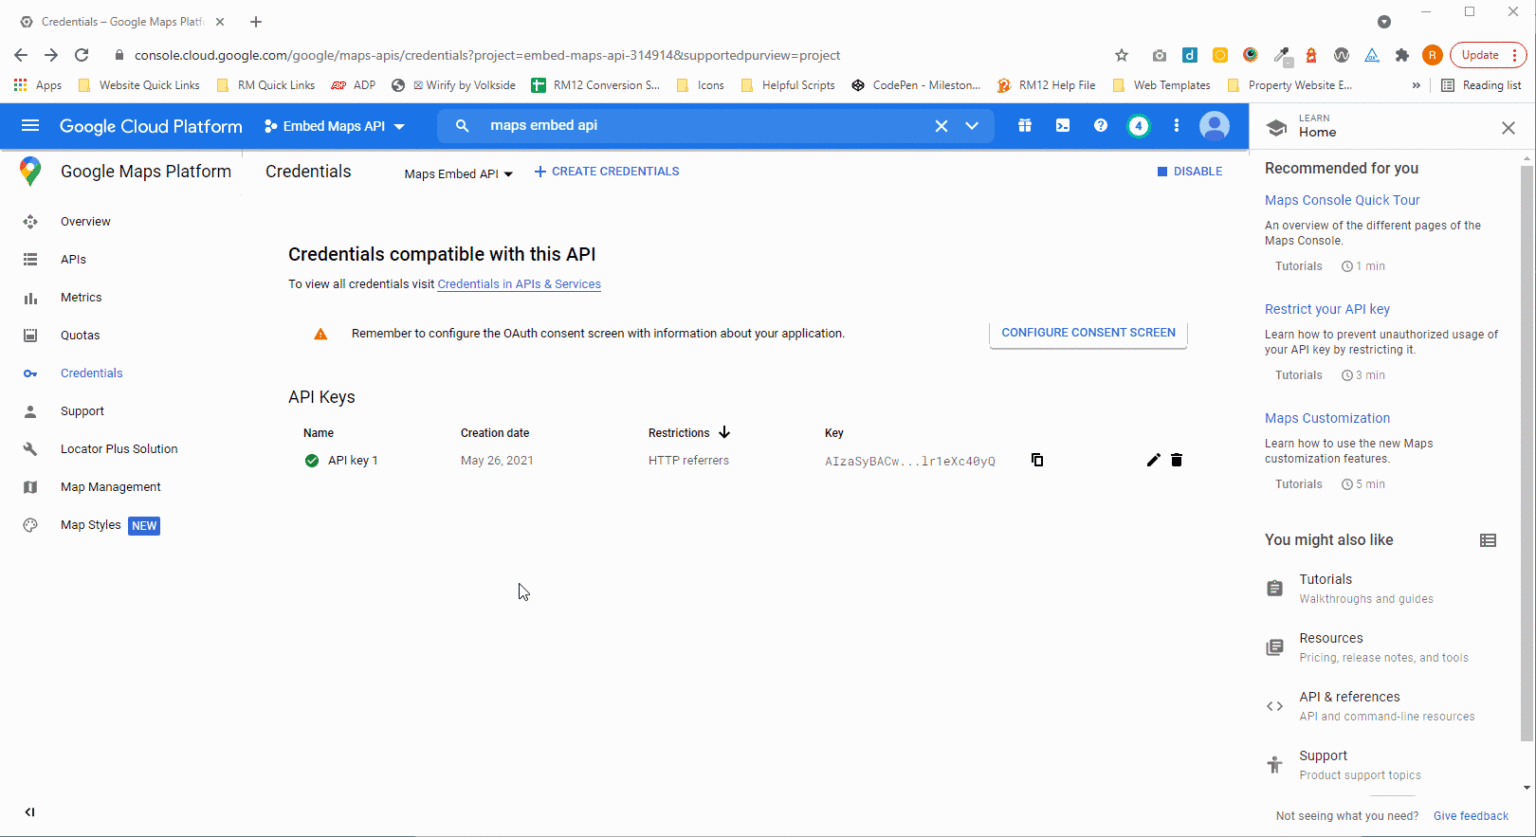Expand the search options chevron
Viewport: 1536px width, 837px height.
pyautogui.click(x=972, y=126)
